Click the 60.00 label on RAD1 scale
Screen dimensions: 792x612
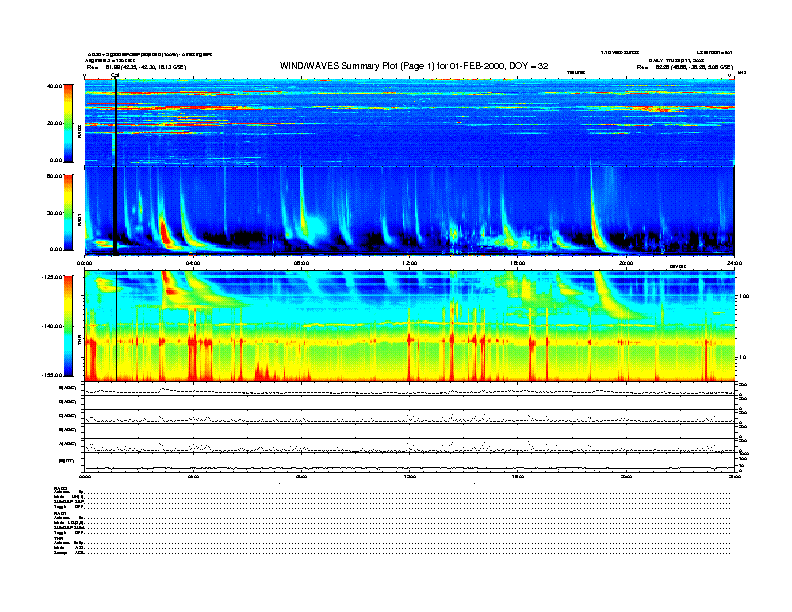(x=55, y=176)
